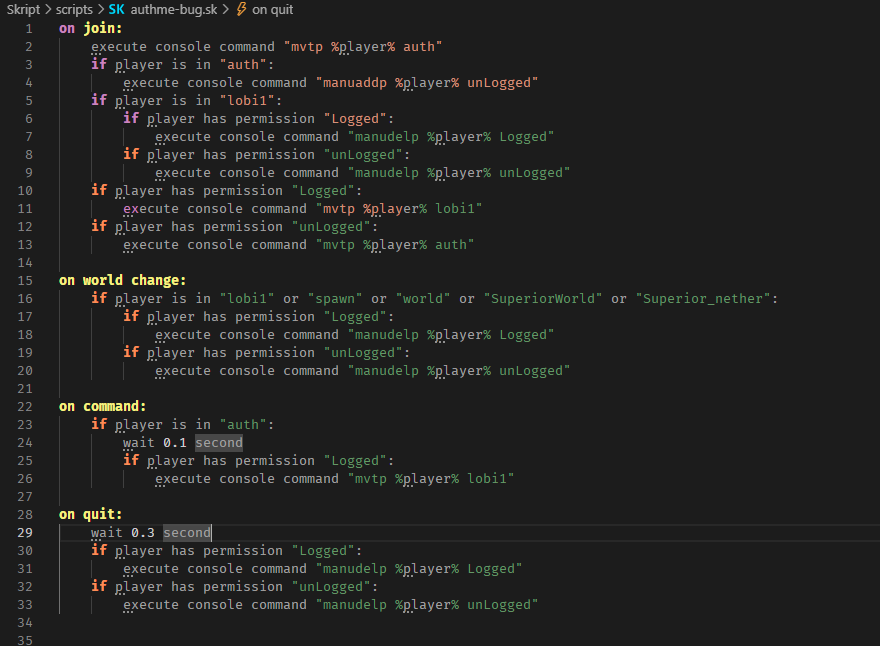Click the "SuperiorWorld" string on line 16
This screenshot has width=880, height=646.
[x=543, y=299]
